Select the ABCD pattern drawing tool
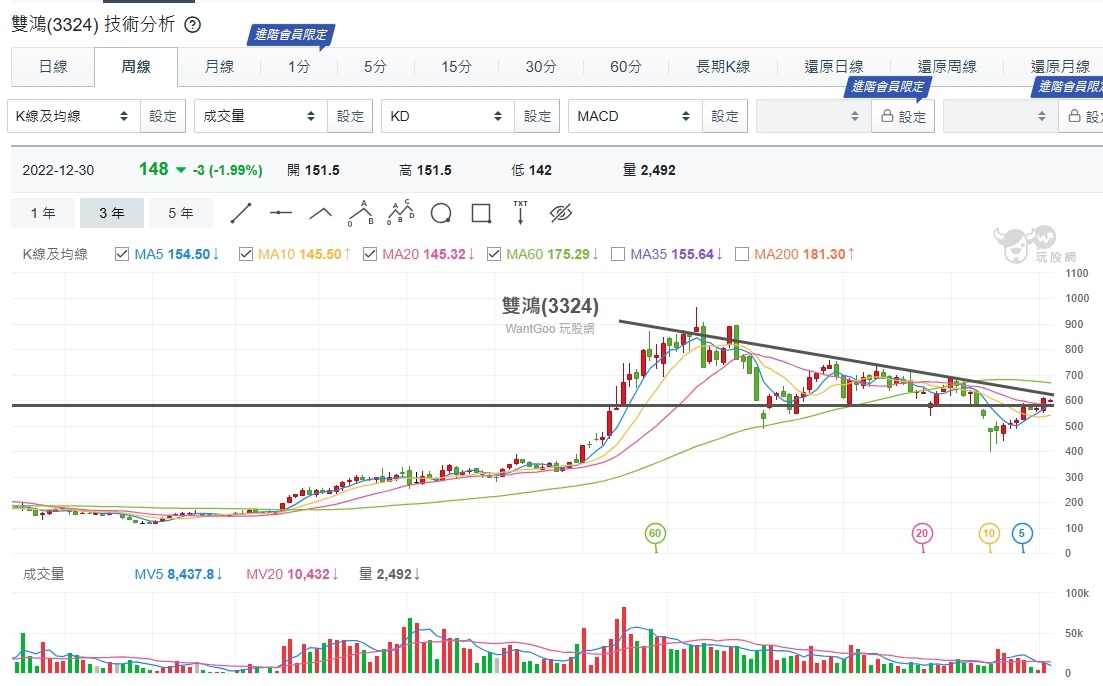 [401, 213]
